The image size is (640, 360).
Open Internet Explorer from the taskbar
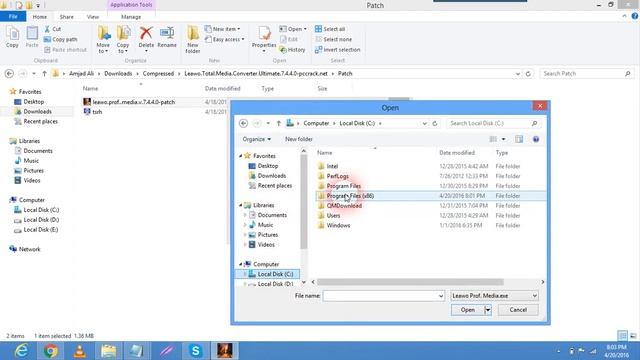[21, 351]
